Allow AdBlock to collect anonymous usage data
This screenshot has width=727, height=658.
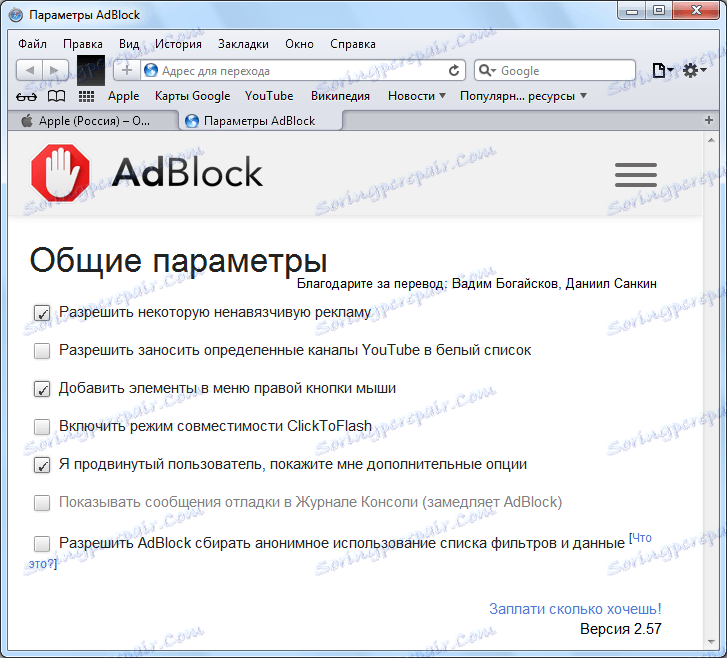[x=42, y=543]
